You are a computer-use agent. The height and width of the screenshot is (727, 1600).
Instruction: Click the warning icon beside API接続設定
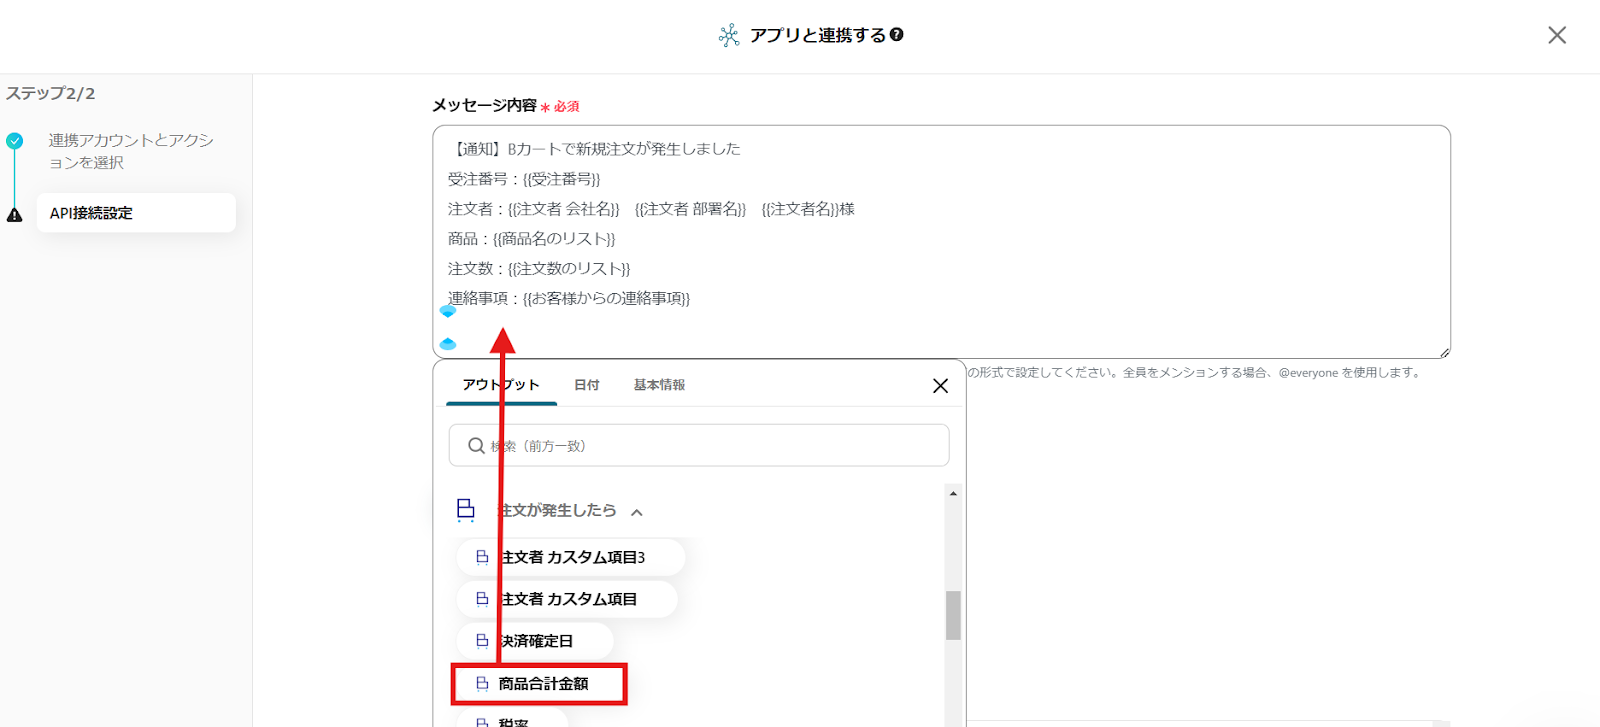(x=14, y=214)
